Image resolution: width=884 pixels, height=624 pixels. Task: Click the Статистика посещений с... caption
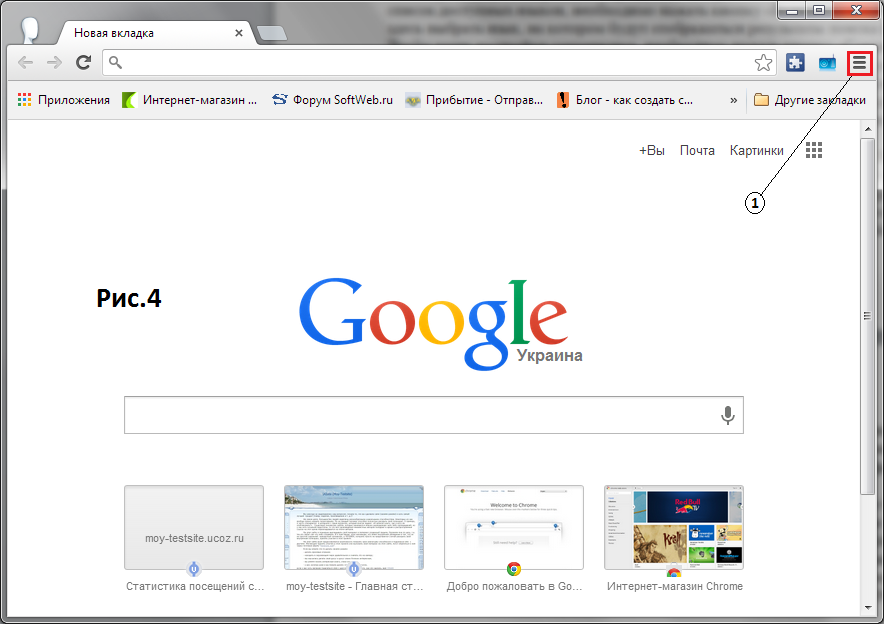coord(195,586)
